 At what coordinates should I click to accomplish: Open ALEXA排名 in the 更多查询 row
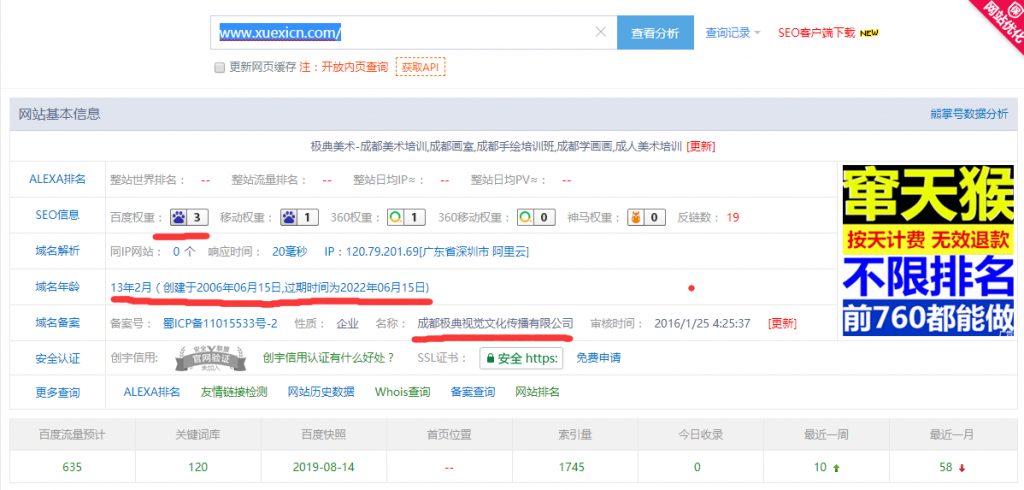pyautogui.click(x=152, y=392)
